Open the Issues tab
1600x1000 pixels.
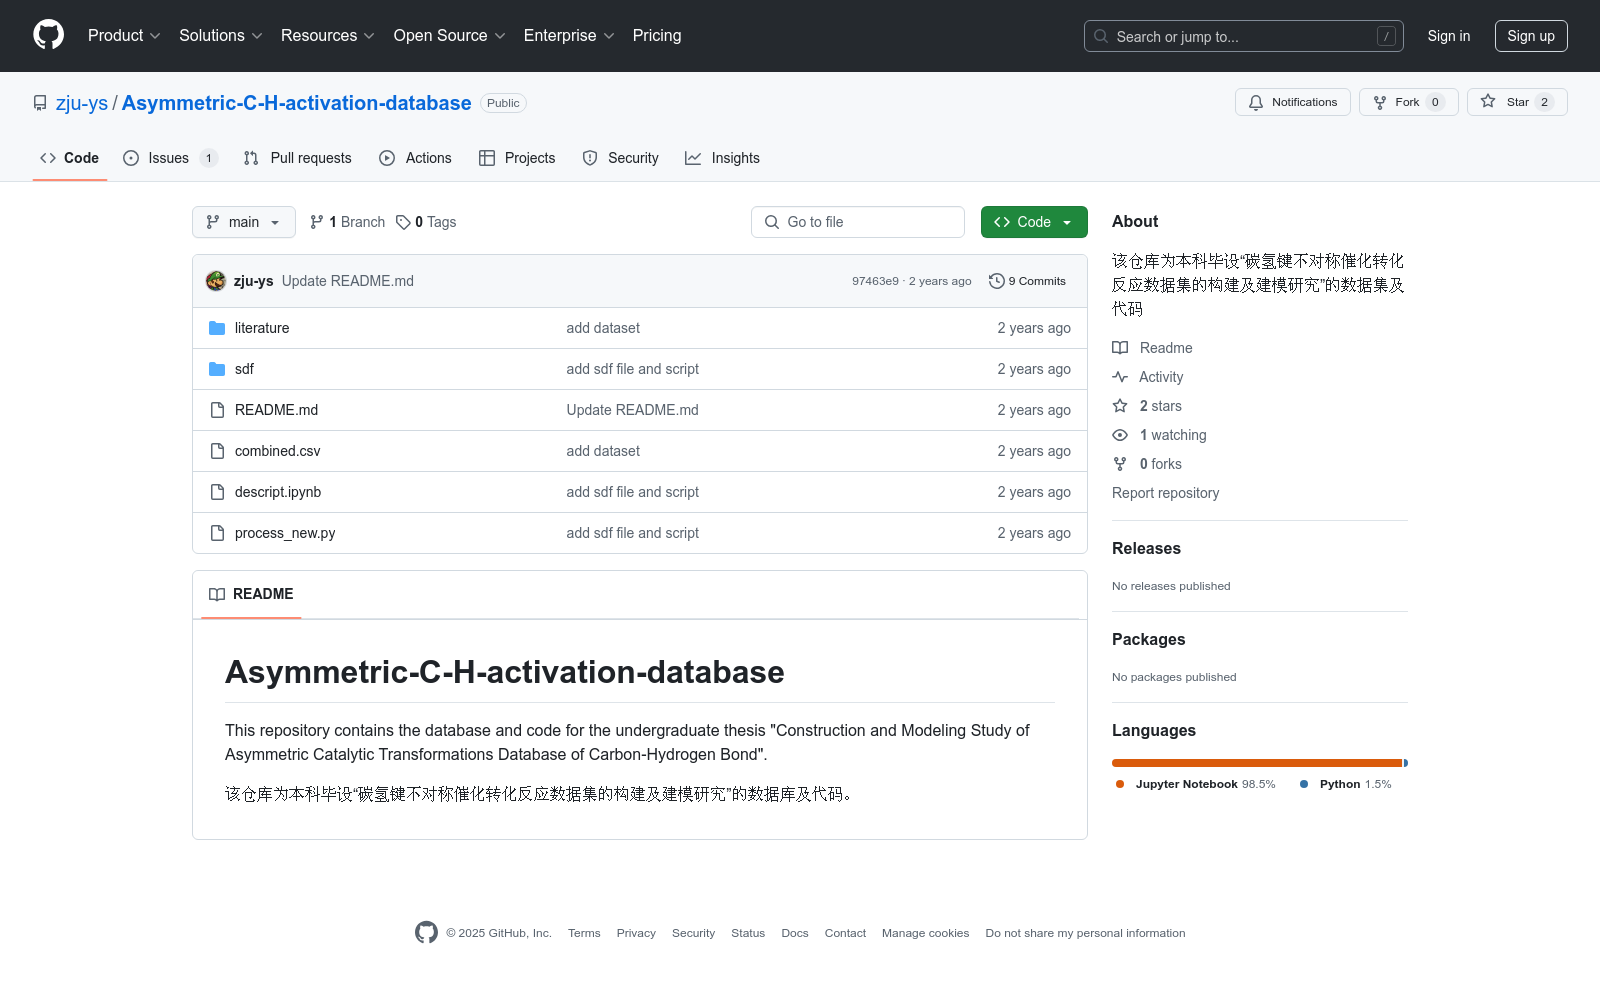[170, 158]
